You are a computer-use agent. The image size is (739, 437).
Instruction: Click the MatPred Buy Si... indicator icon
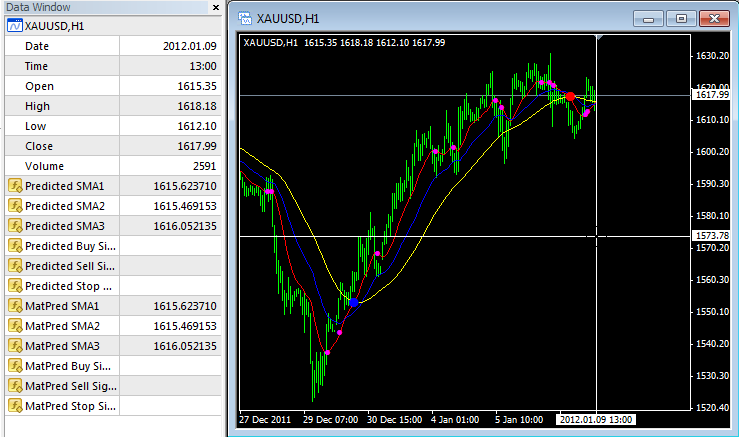click(x=15, y=366)
